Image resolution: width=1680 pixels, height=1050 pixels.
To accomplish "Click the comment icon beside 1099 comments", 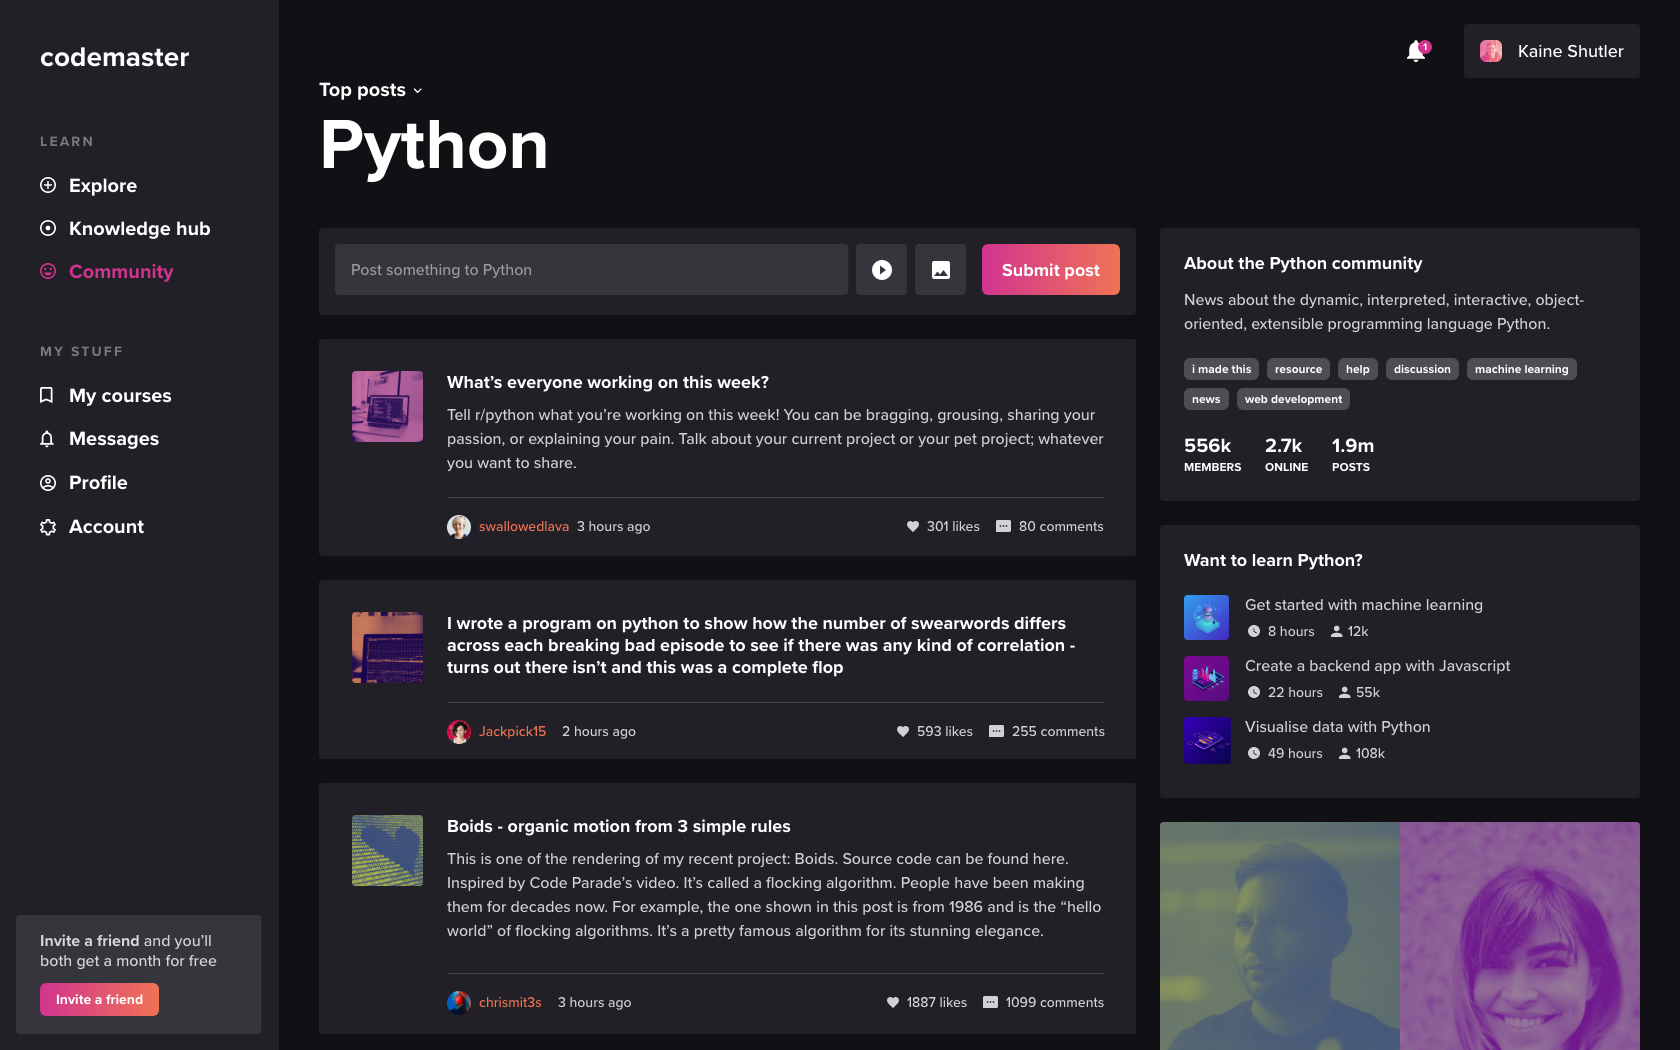I will click(x=990, y=1002).
